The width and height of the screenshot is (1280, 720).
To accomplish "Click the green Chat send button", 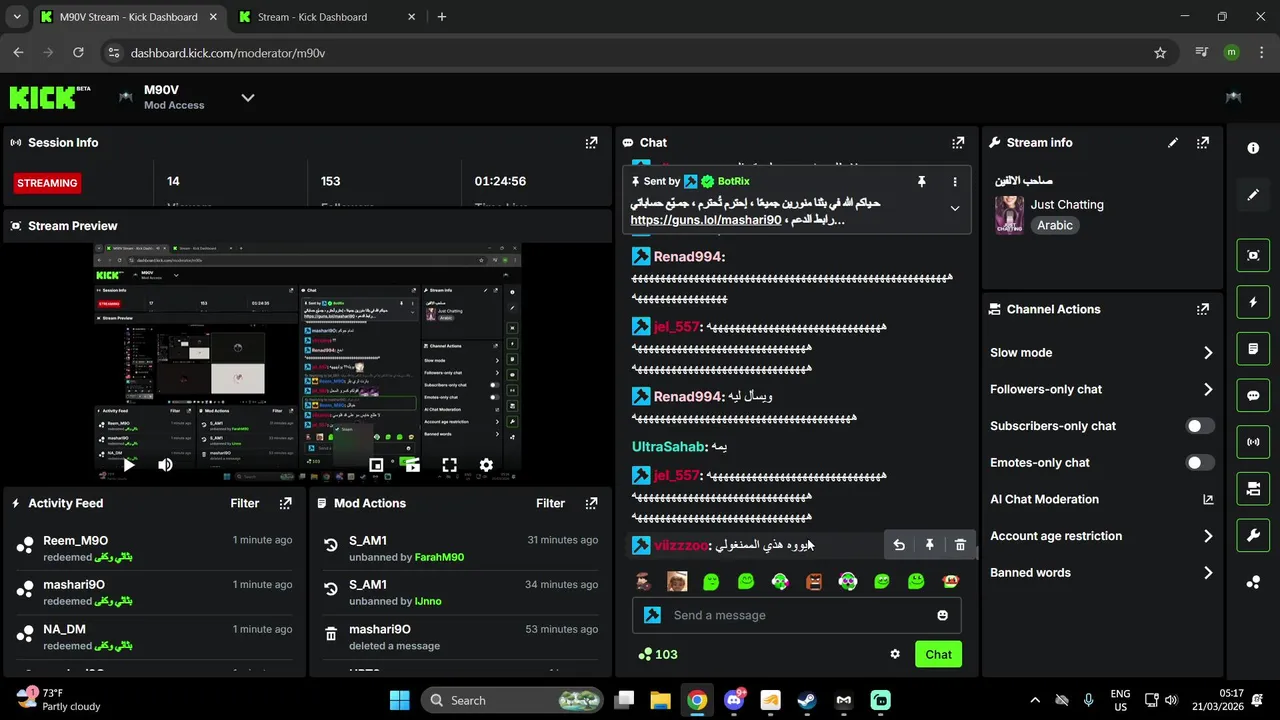I will click(x=938, y=654).
